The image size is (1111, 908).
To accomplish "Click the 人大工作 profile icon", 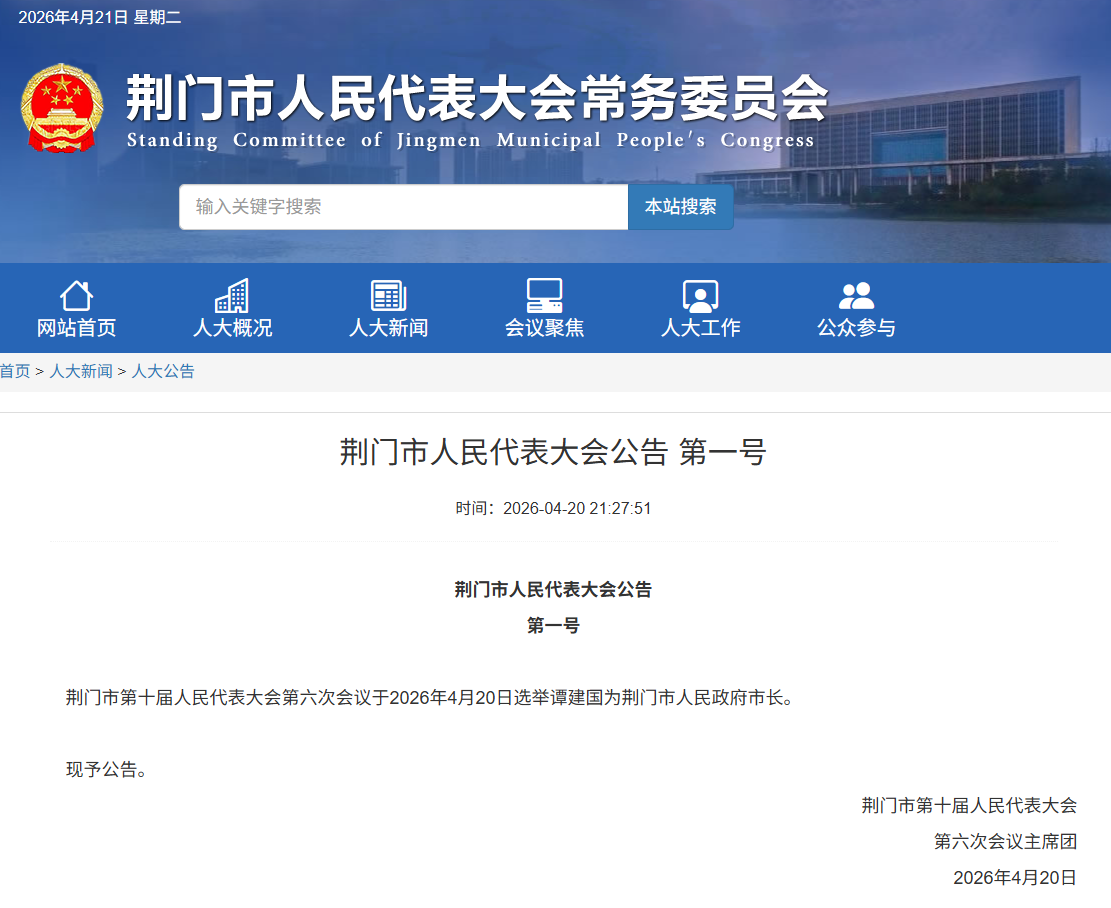I will (700, 294).
